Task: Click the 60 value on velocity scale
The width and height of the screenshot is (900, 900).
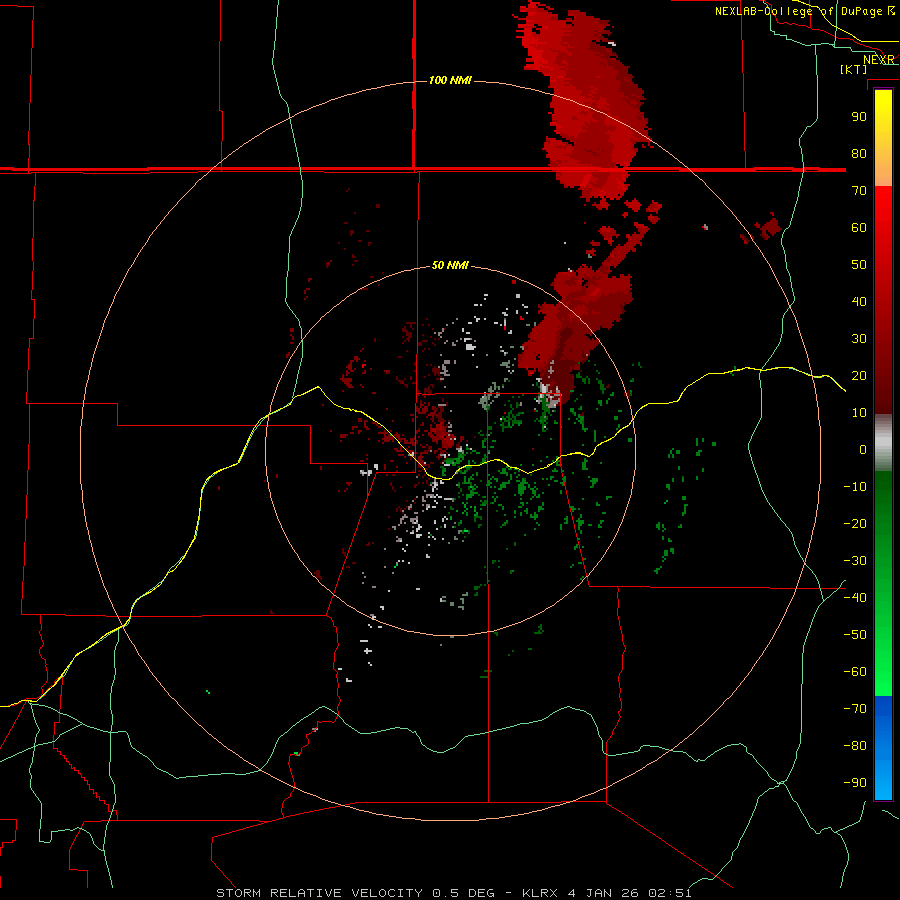Action: pos(859,227)
